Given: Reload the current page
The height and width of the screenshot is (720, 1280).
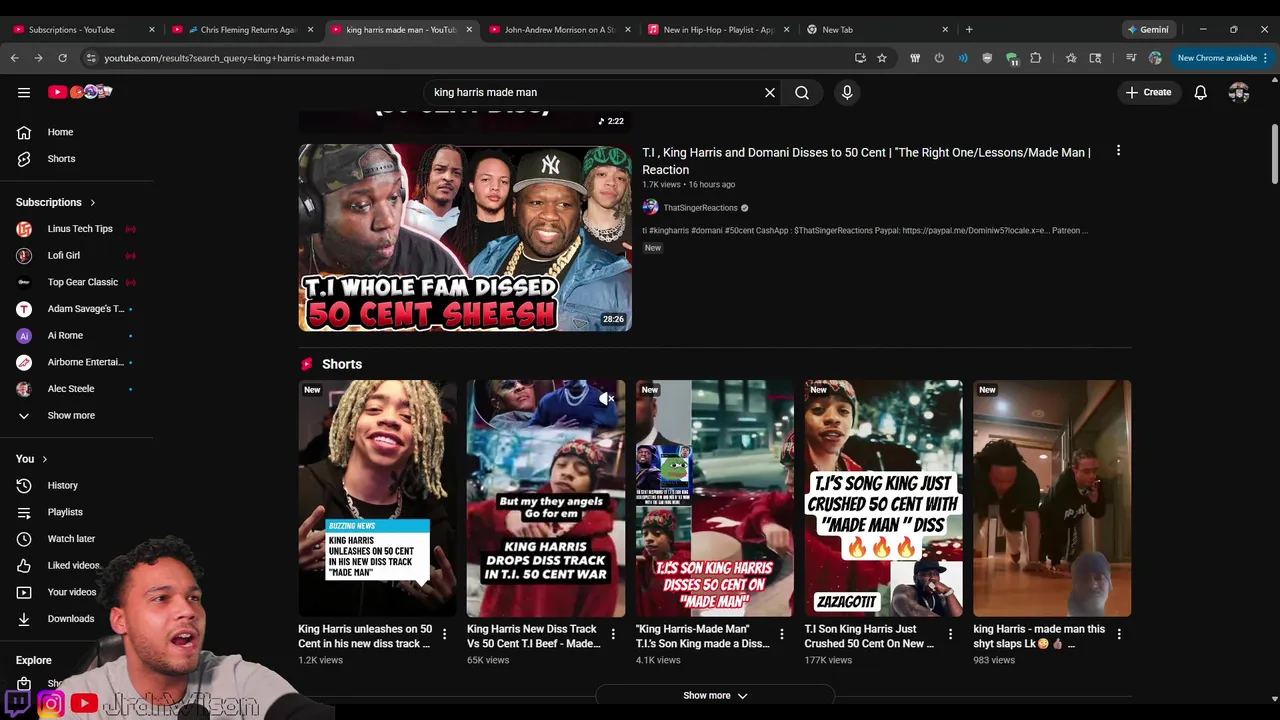Looking at the screenshot, I should coord(62,58).
